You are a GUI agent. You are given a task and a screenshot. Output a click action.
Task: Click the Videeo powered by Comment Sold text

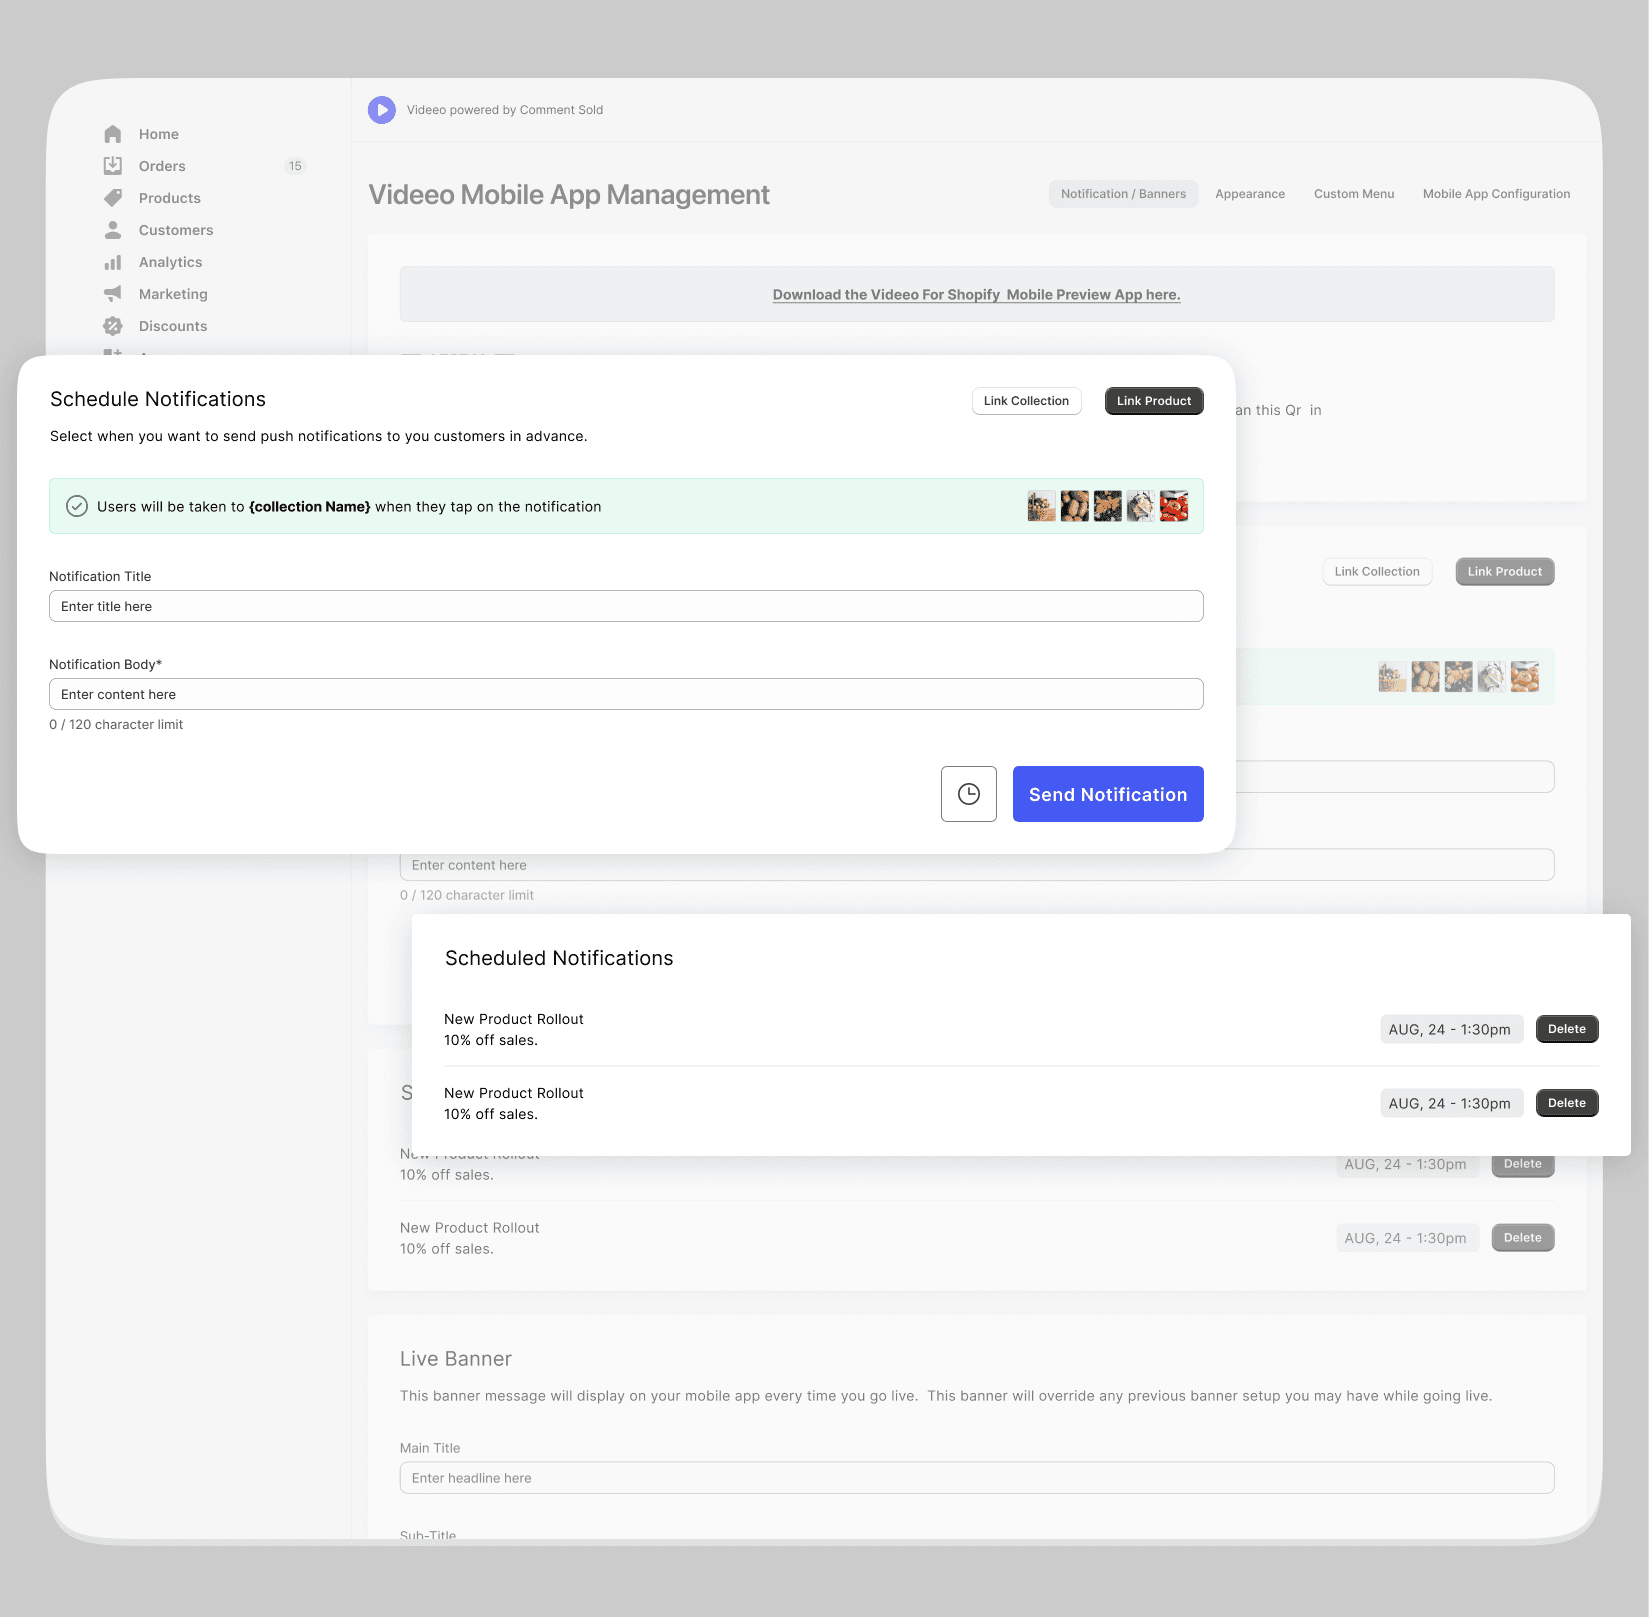point(505,110)
